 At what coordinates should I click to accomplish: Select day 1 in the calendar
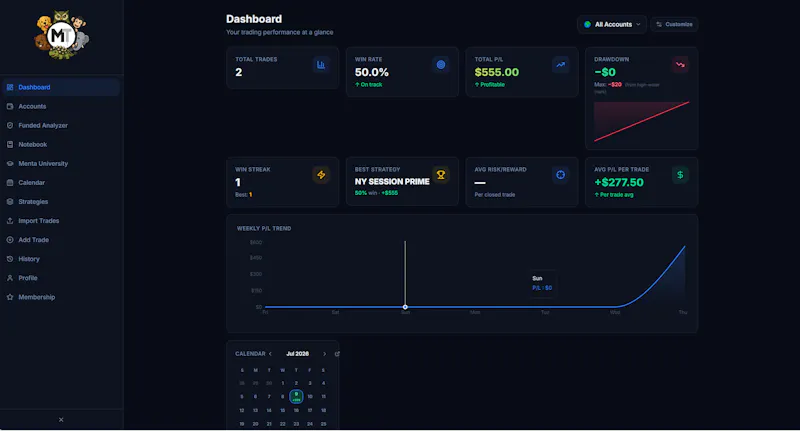coord(283,383)
